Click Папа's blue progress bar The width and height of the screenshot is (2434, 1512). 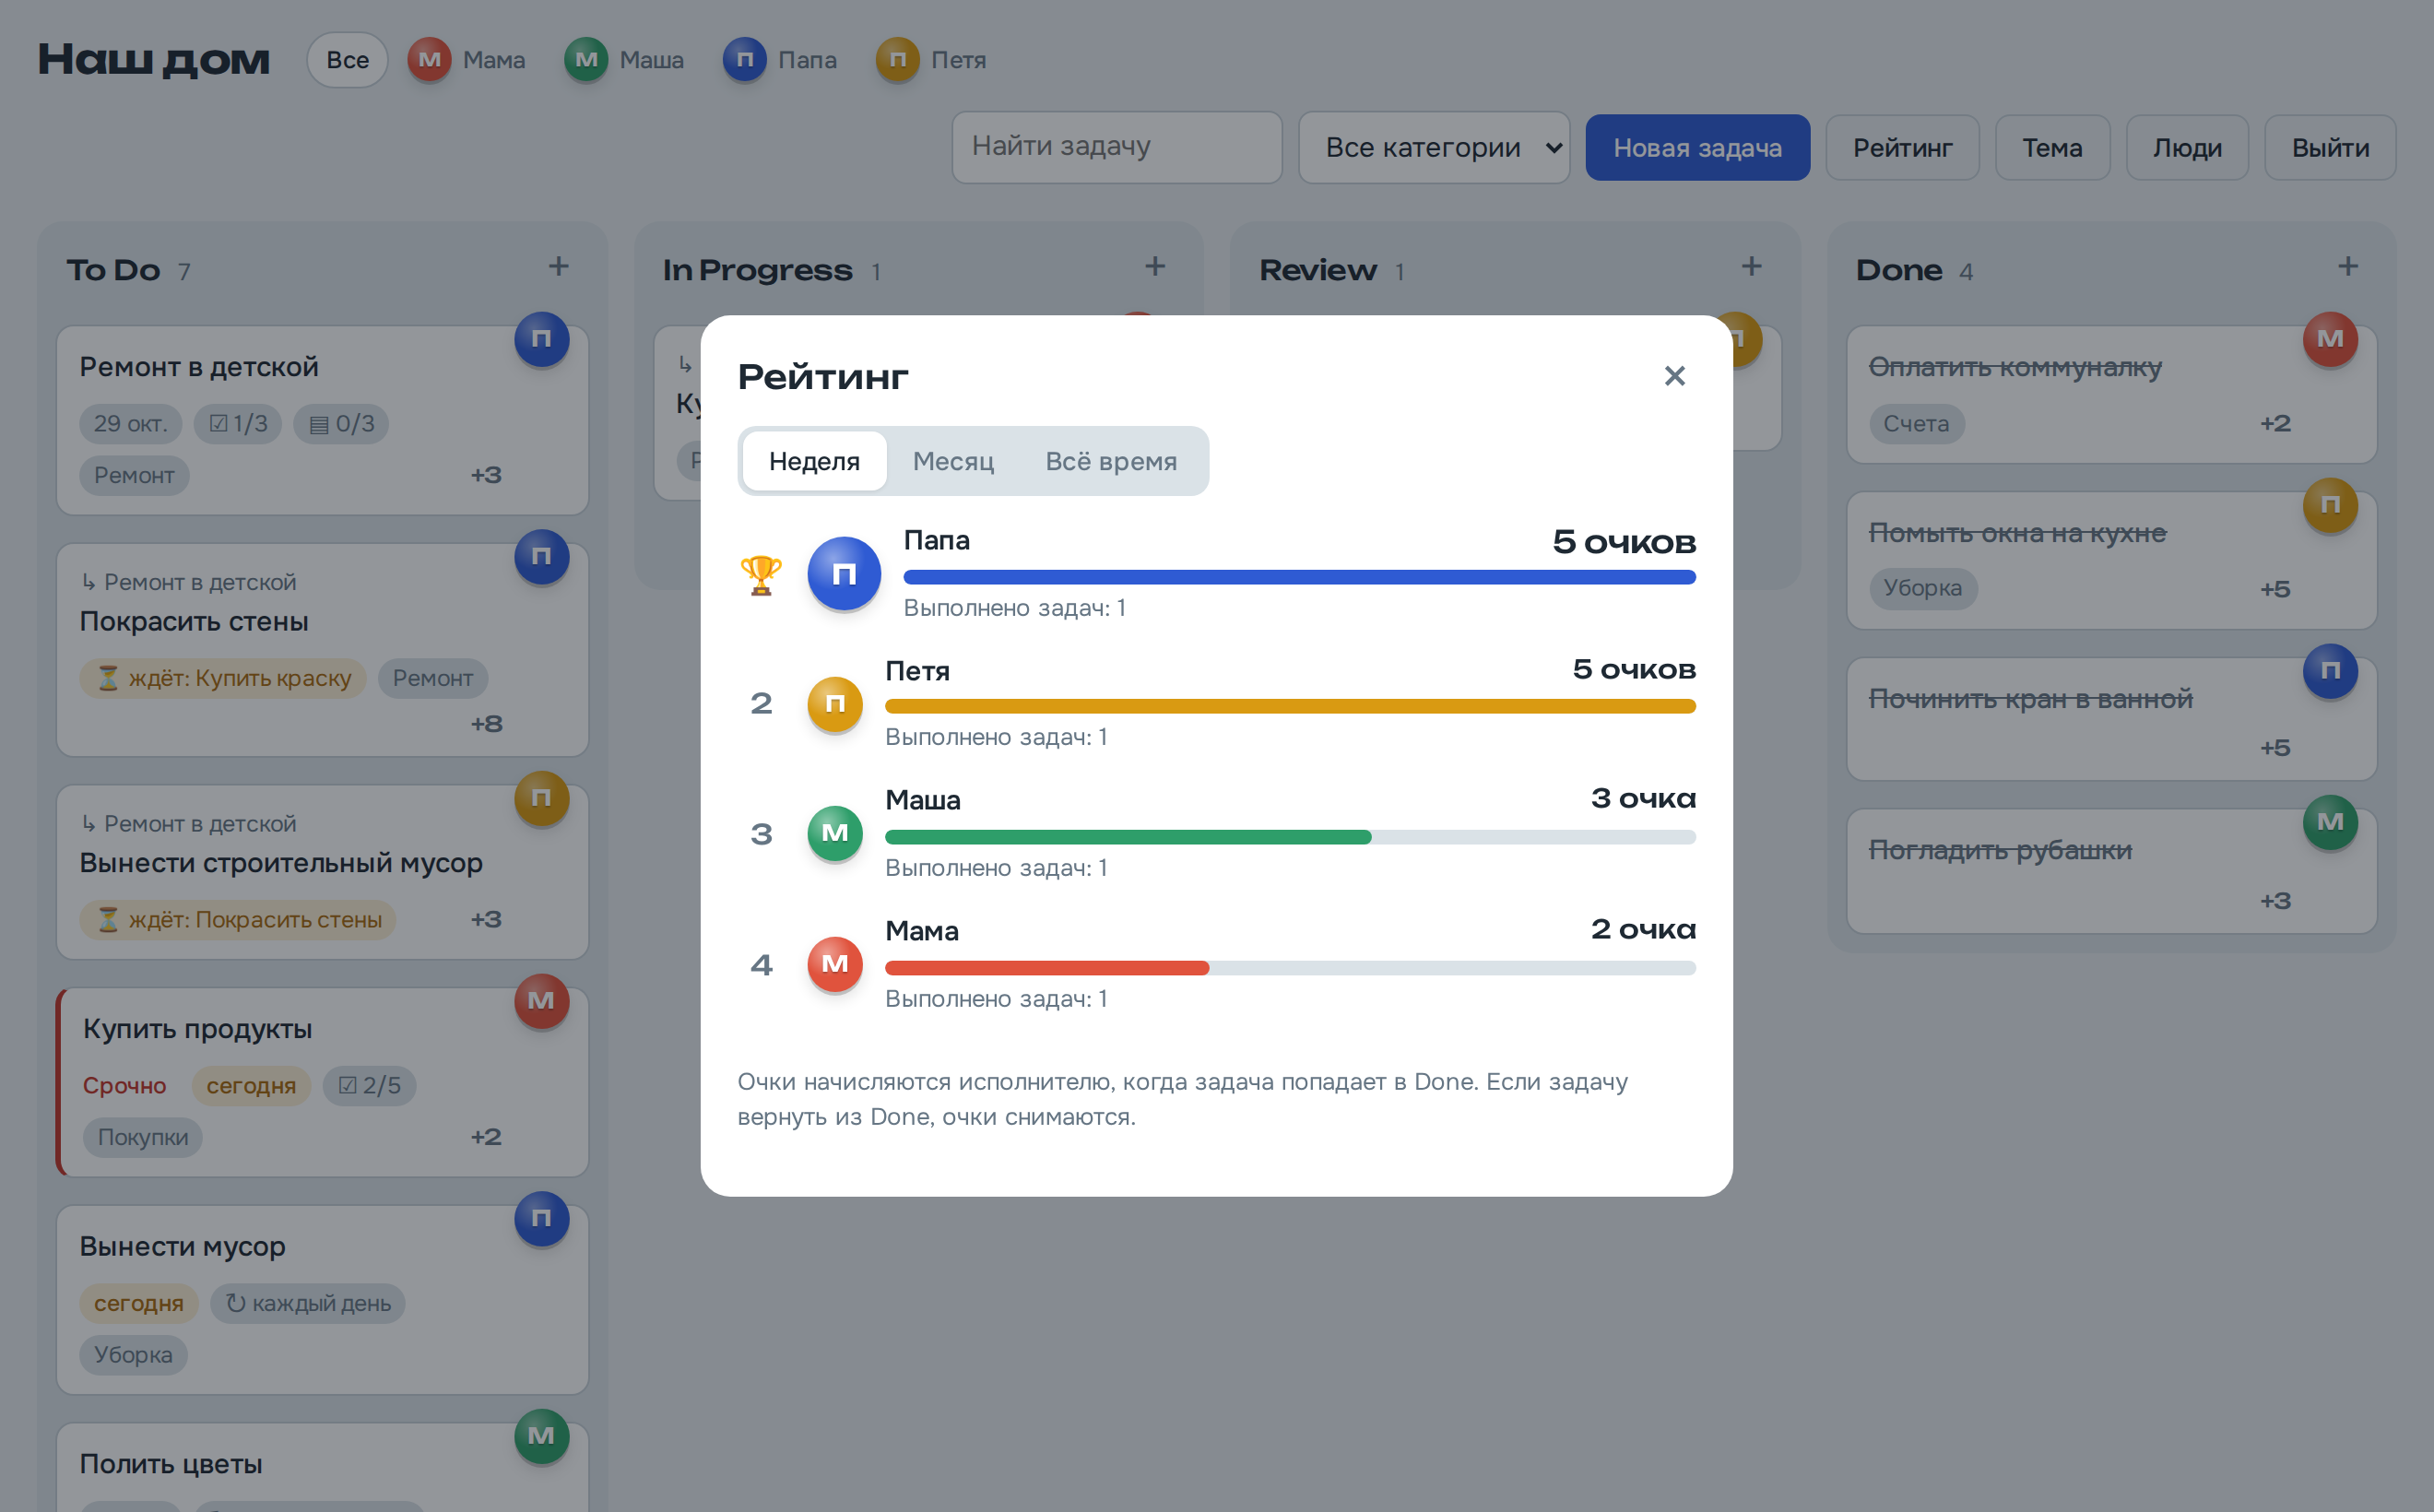point(1299,577)
